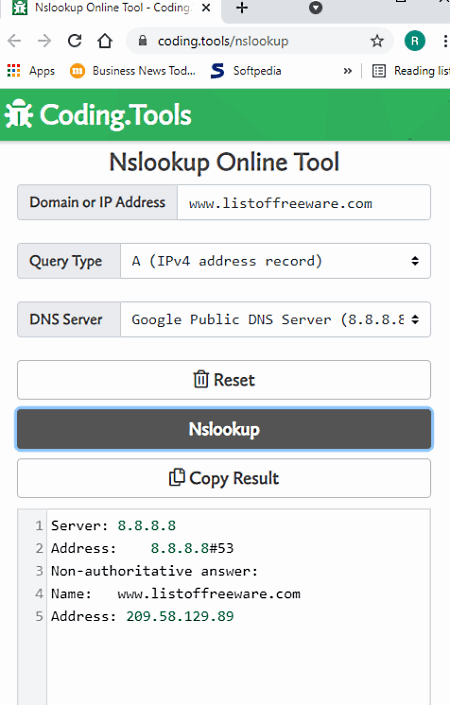Click the Non-authoritative answer line

155,571
